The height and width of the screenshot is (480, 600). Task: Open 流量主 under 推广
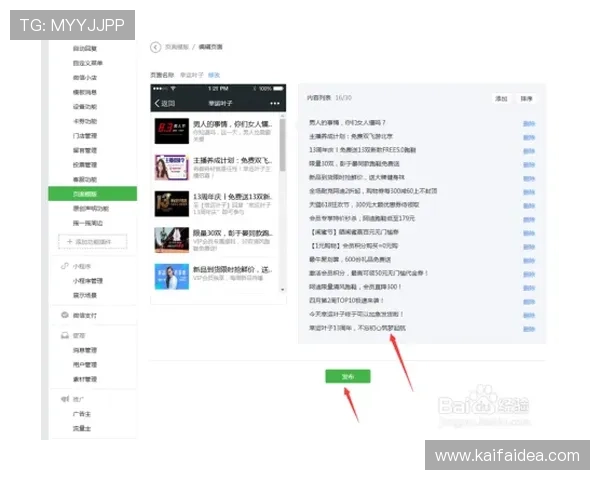(x=82, y=428)
